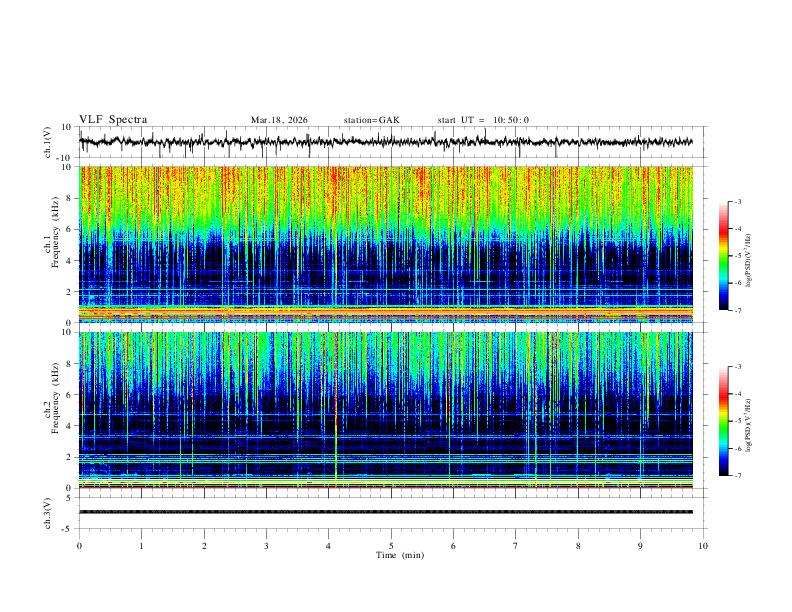Click the 'station=GAK' label
Viewport: 792px width, 612px height.
371,120
